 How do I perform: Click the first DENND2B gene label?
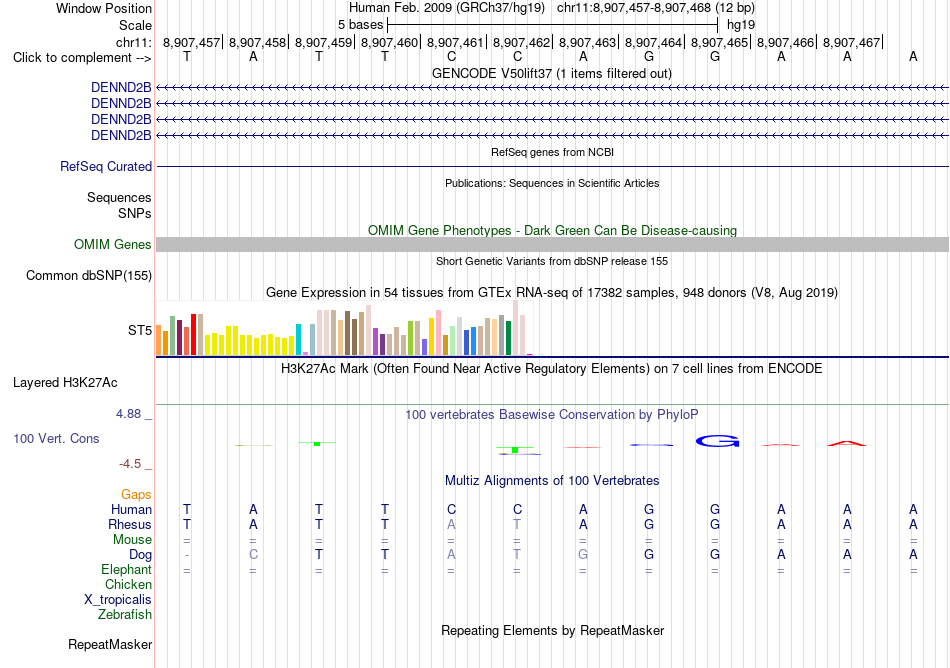121,87
